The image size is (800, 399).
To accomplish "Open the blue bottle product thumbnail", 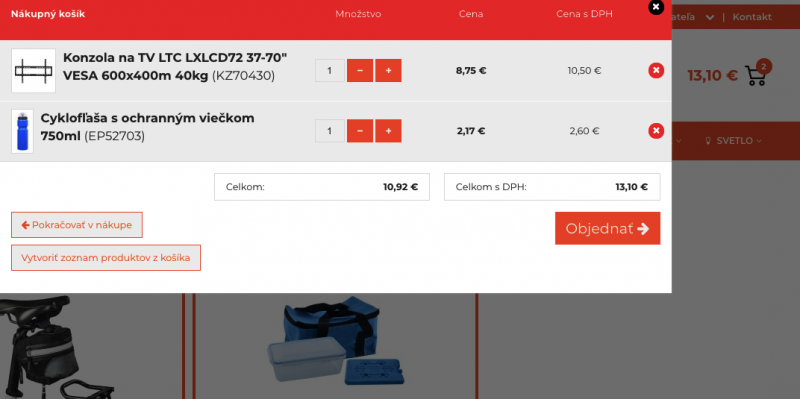I will tap(22, 131).
